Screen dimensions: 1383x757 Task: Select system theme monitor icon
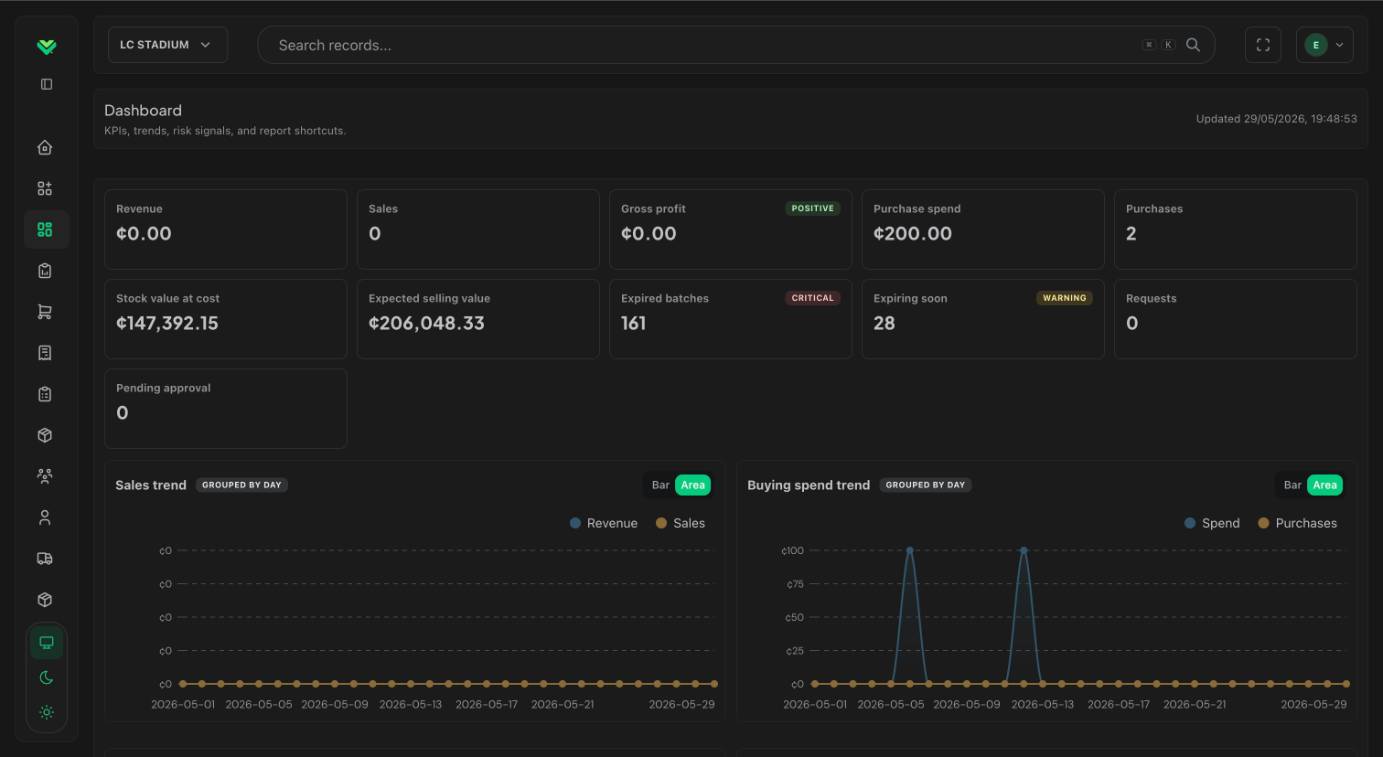point(46,642)
